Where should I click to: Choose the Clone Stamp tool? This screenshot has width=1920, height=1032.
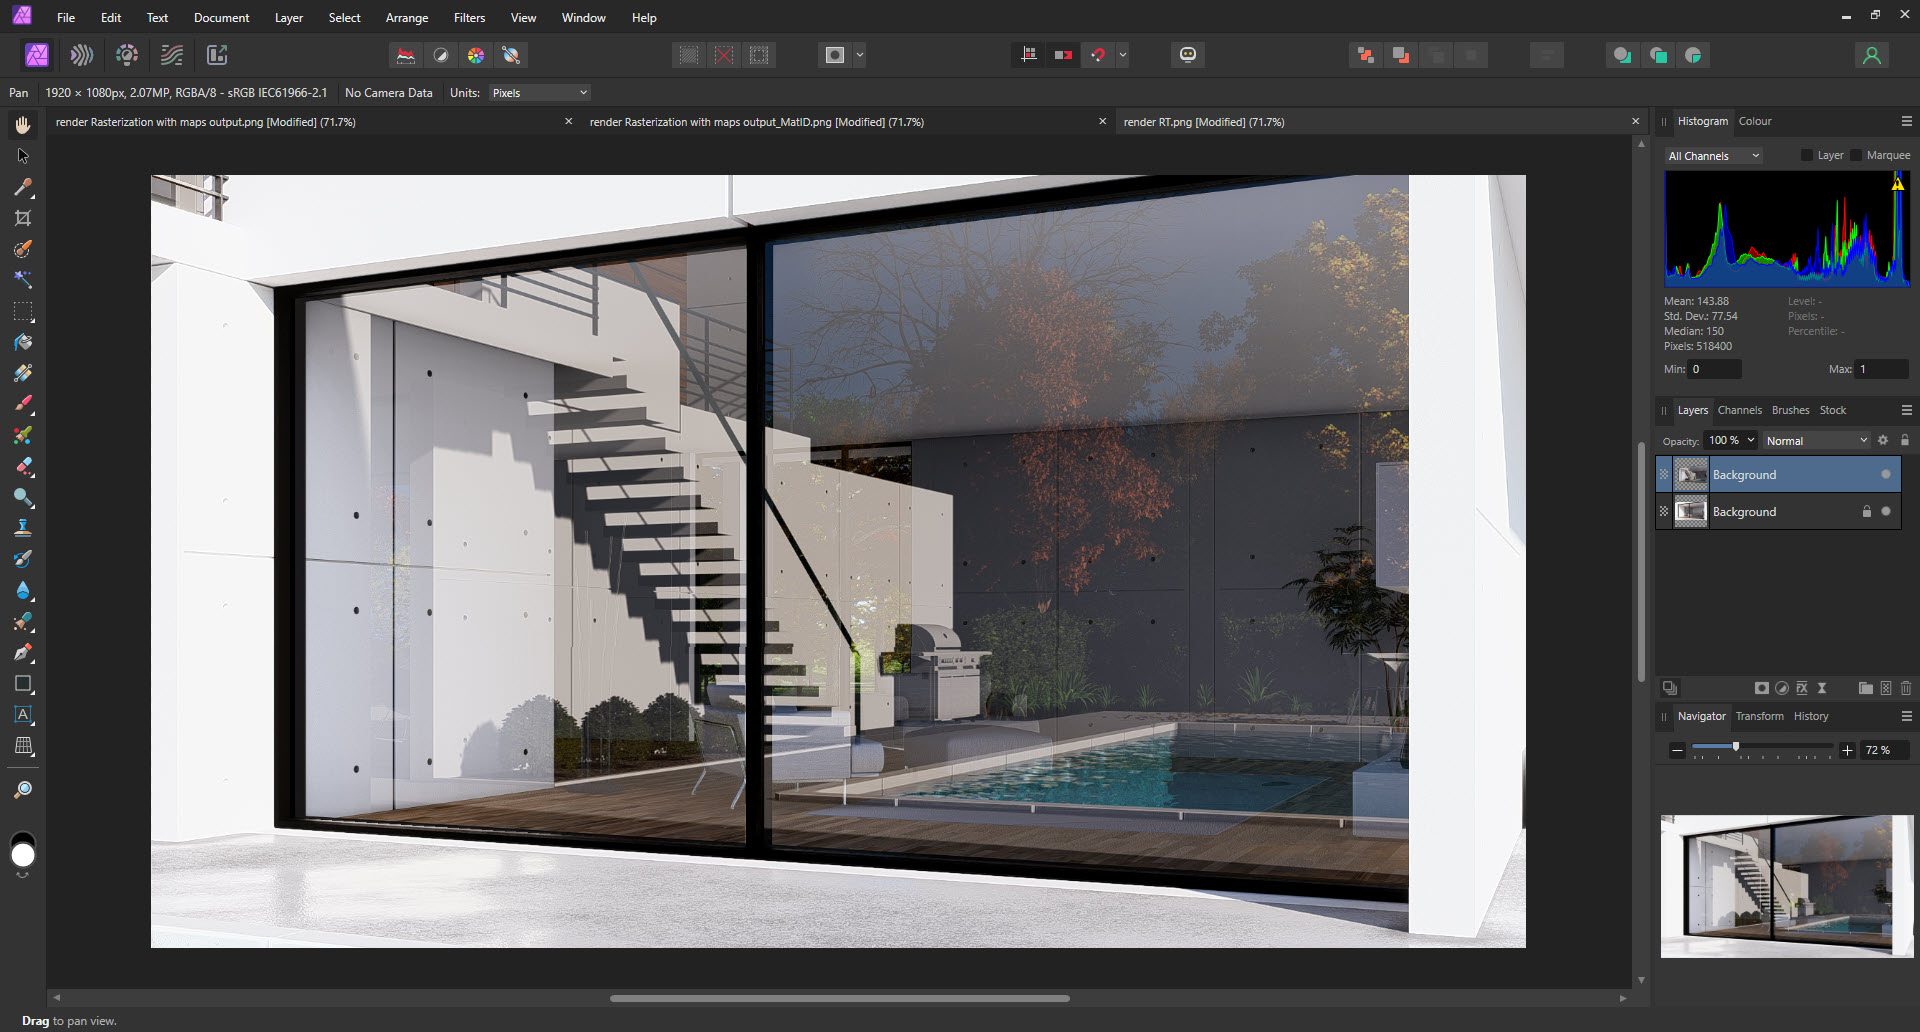(x=23, y=527)
